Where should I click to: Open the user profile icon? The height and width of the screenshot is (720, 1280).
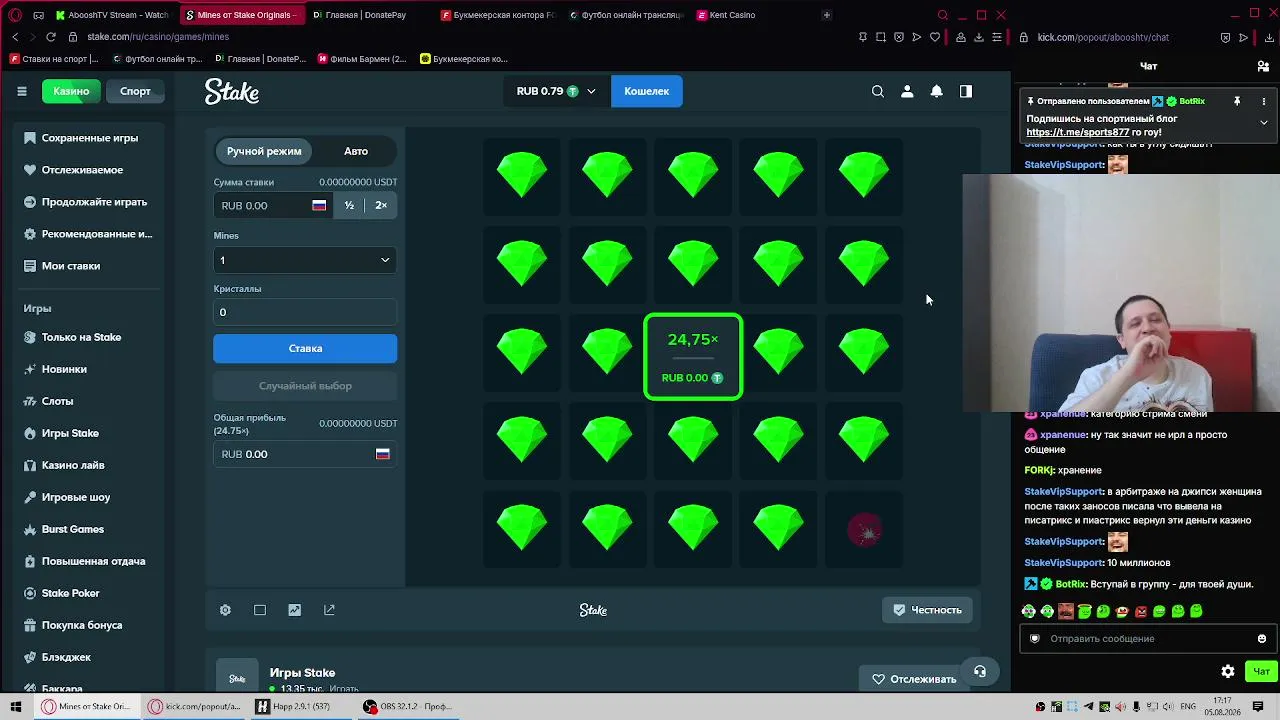907,91
